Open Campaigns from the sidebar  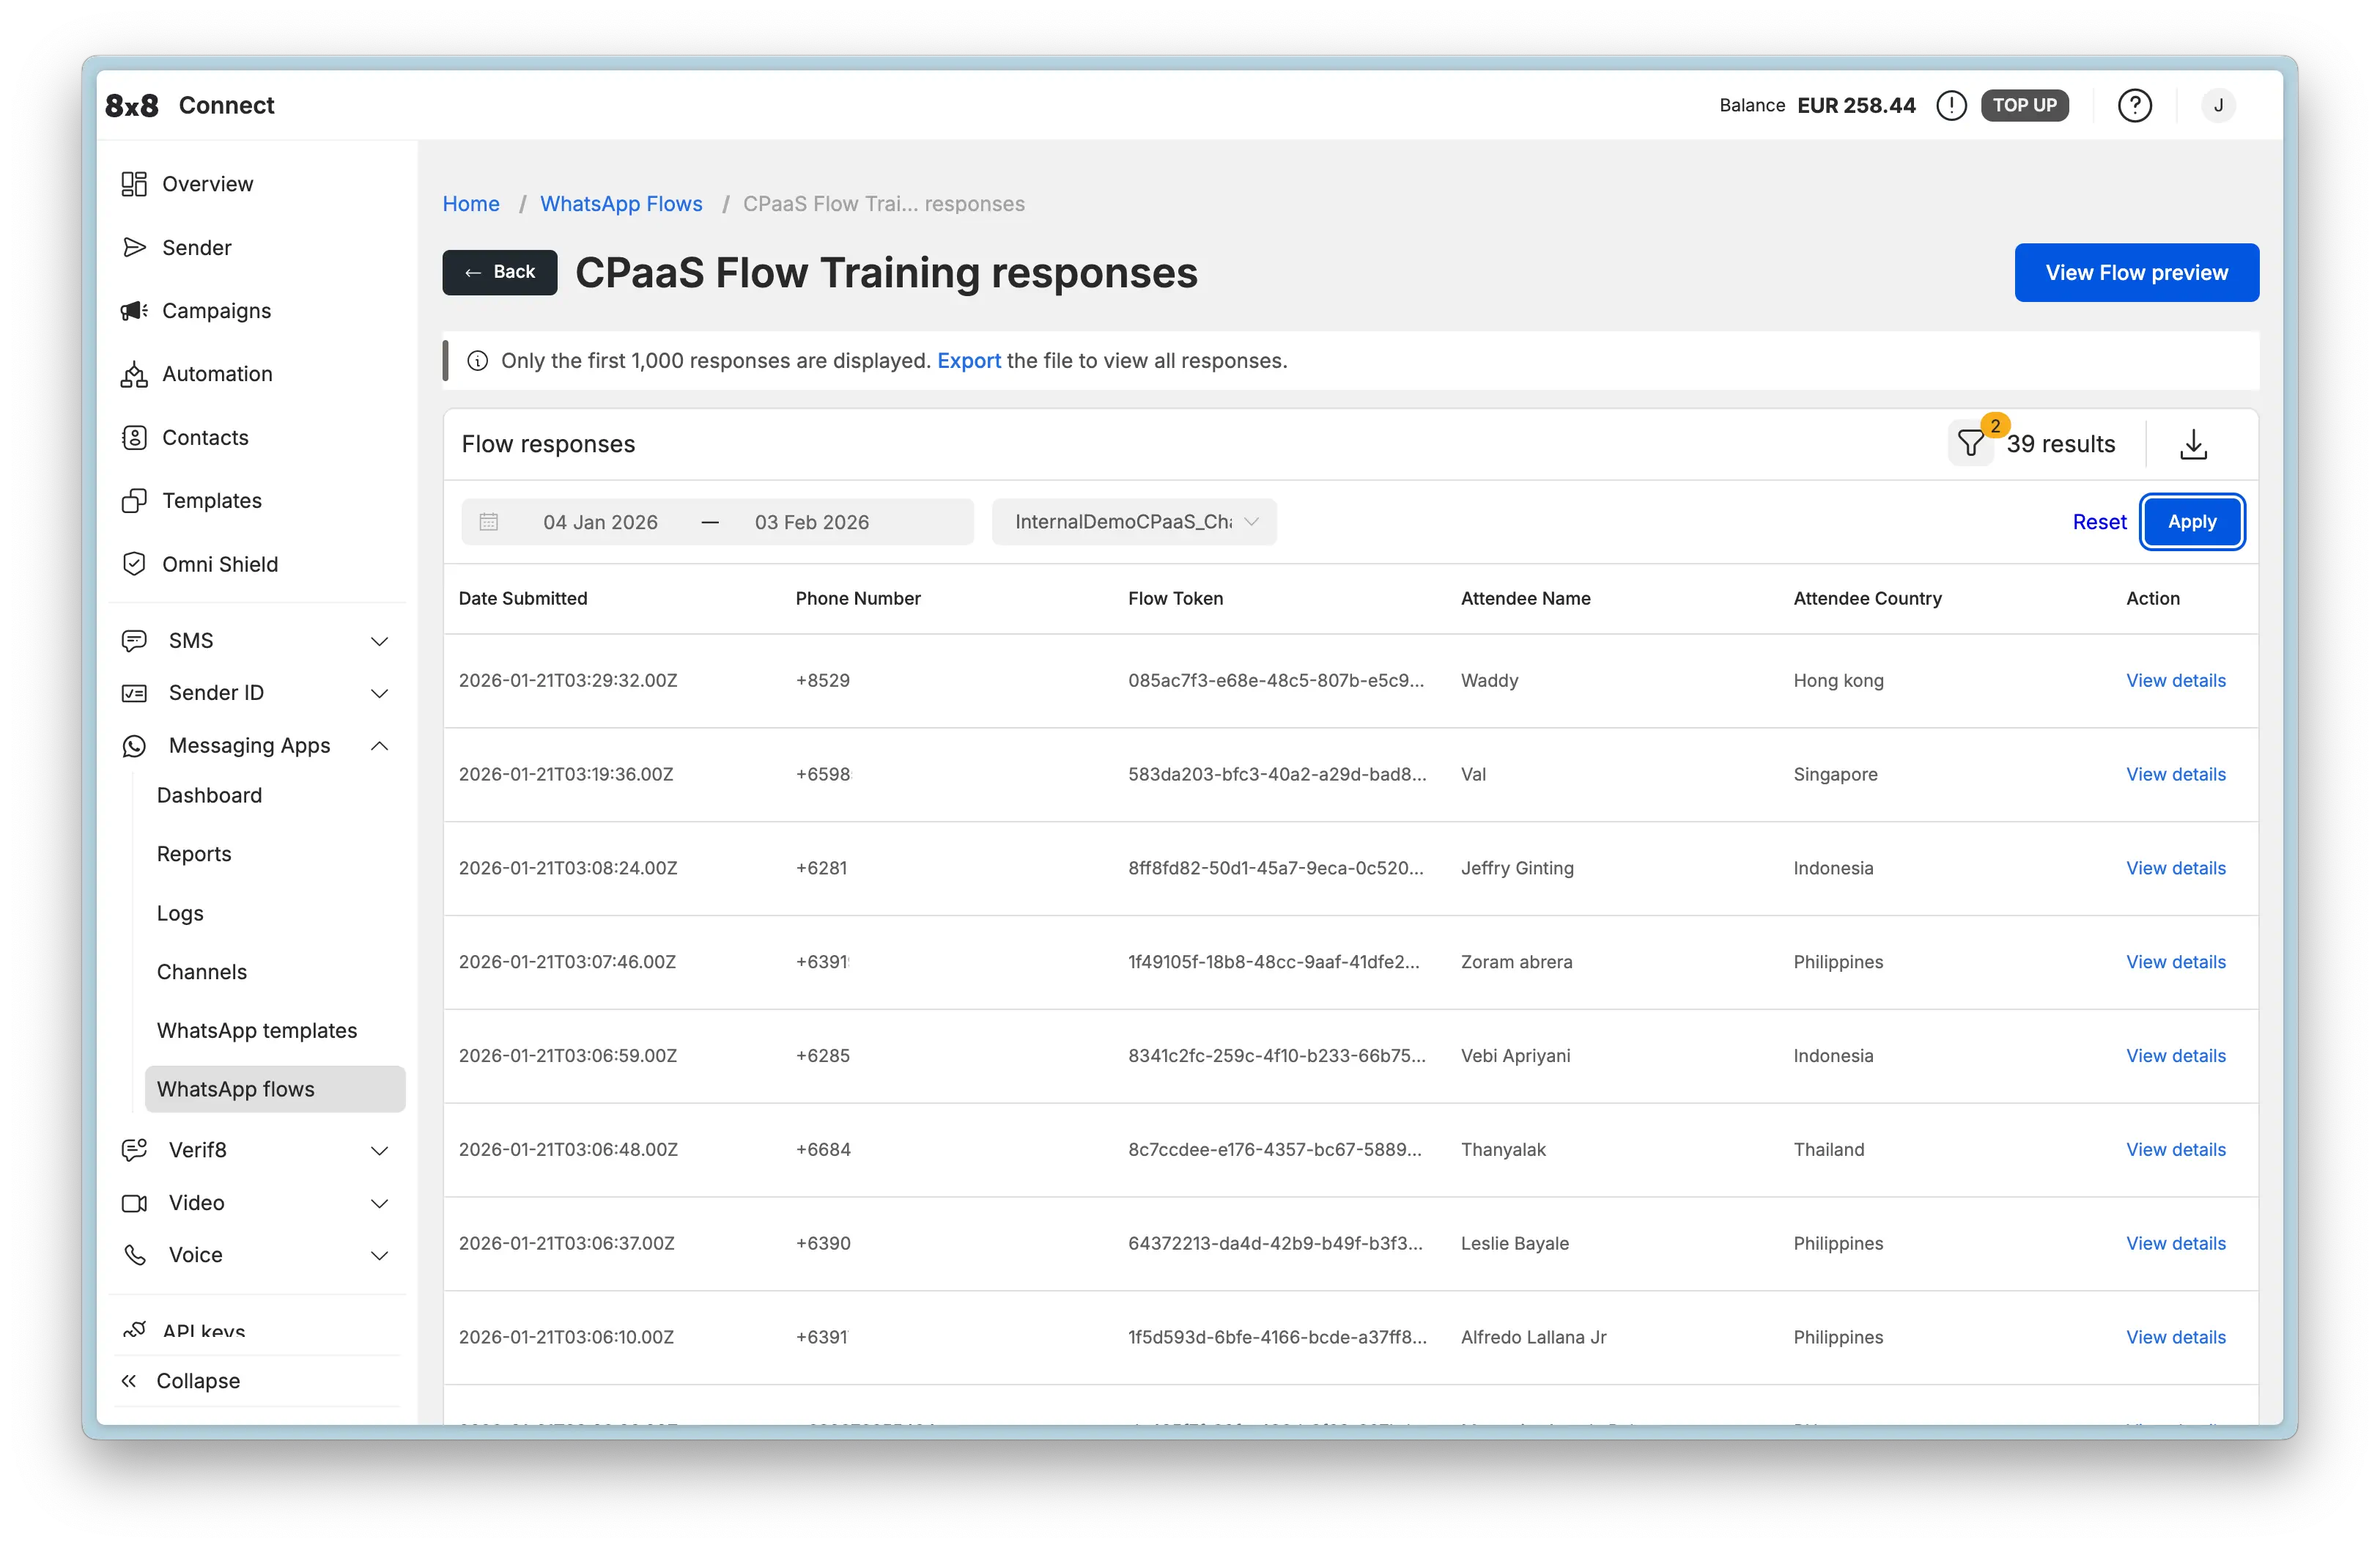(216, 310)
